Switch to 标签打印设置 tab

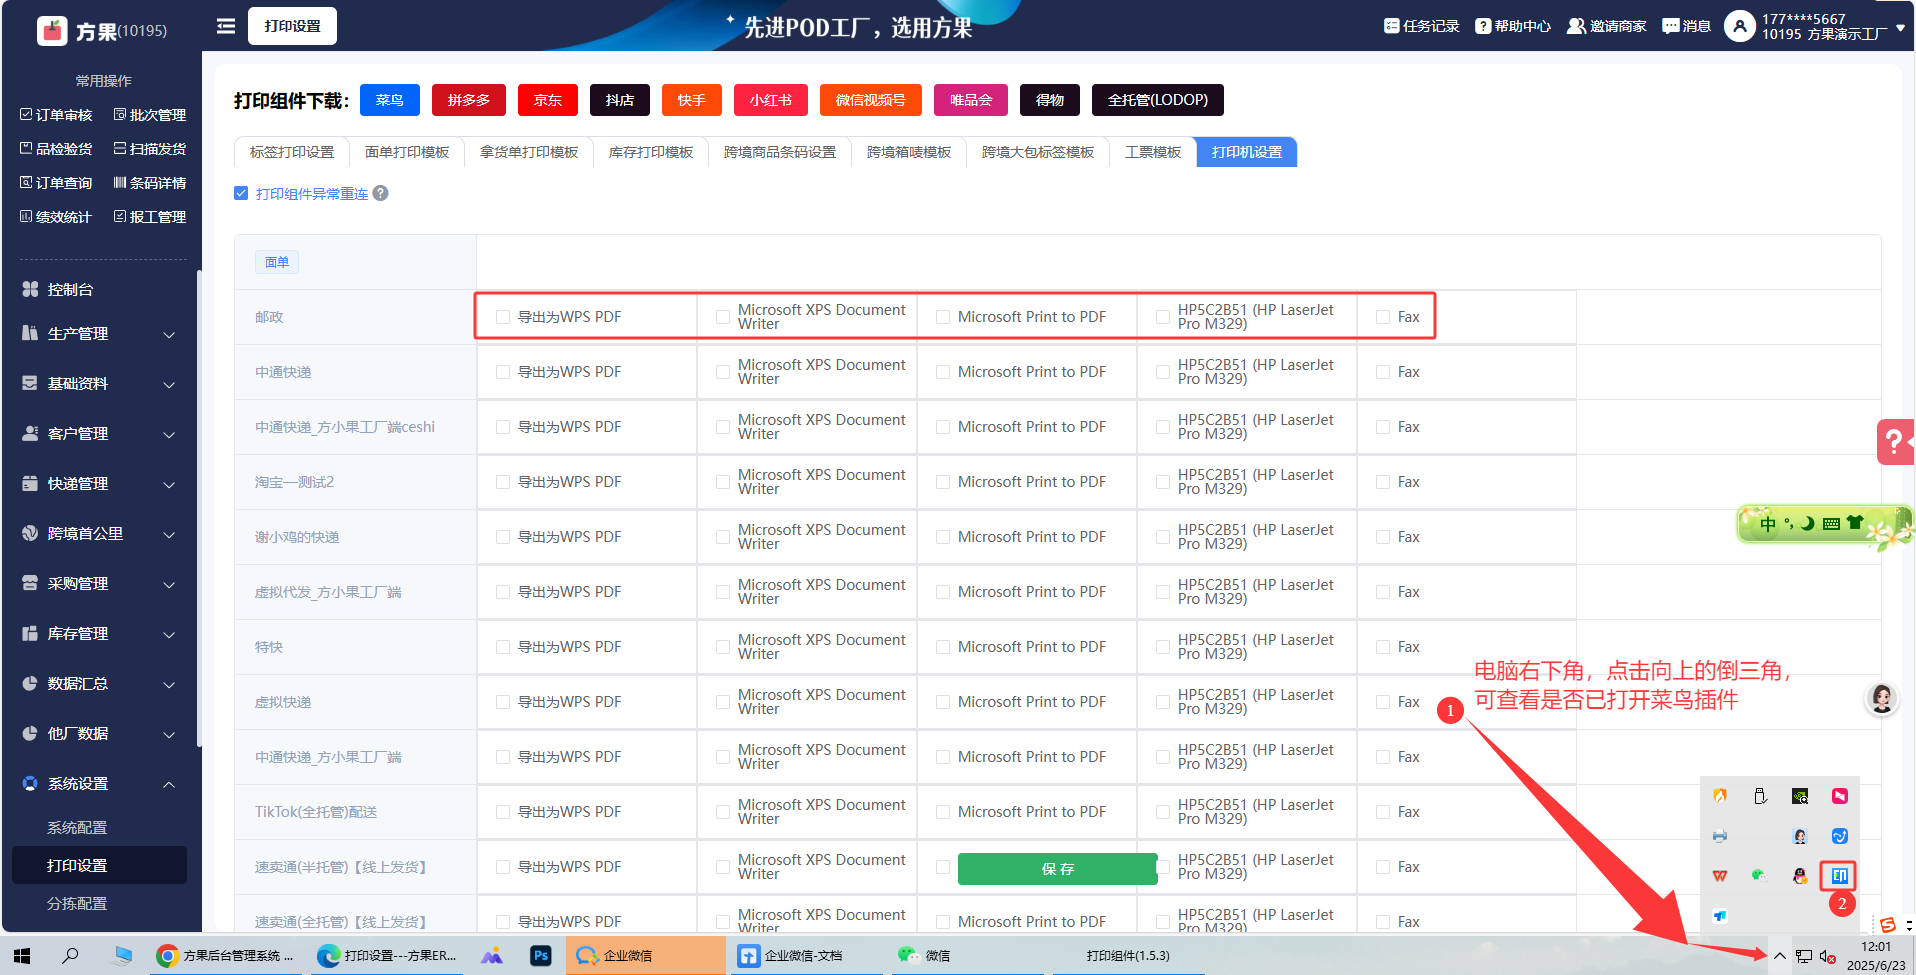(292, 152)
